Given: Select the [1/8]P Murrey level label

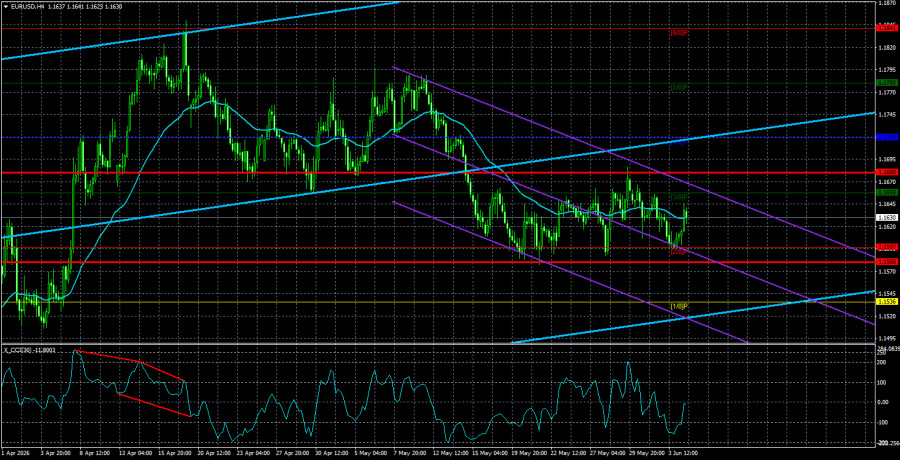Looking at the screenshot, I should point(679,306).
